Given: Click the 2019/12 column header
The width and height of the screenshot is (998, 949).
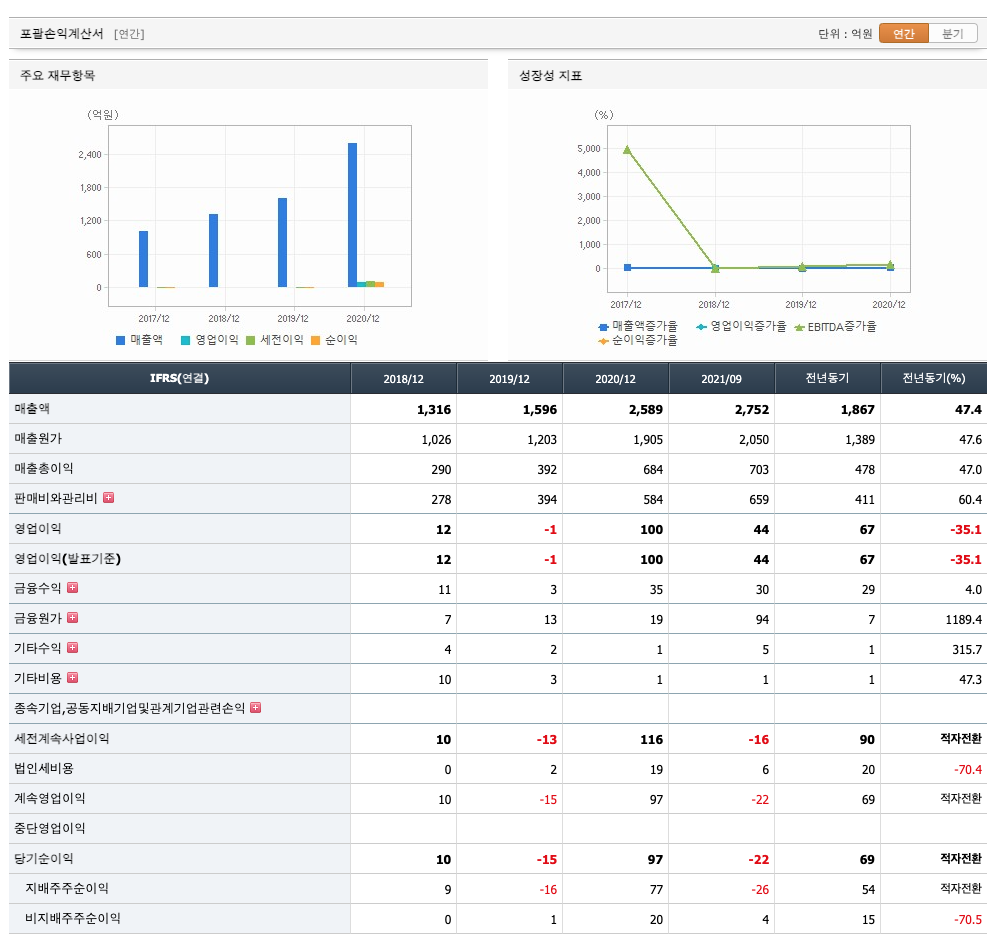Looking at the screenshot, I should tap(509, 379).
